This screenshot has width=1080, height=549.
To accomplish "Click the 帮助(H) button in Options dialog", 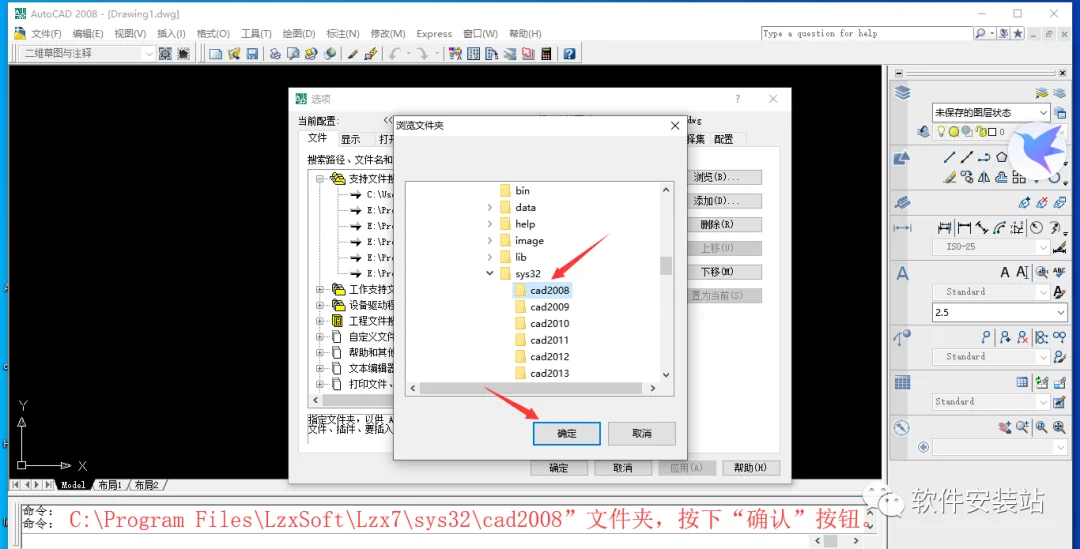I will pyautogui.click(x=751, y=468).
